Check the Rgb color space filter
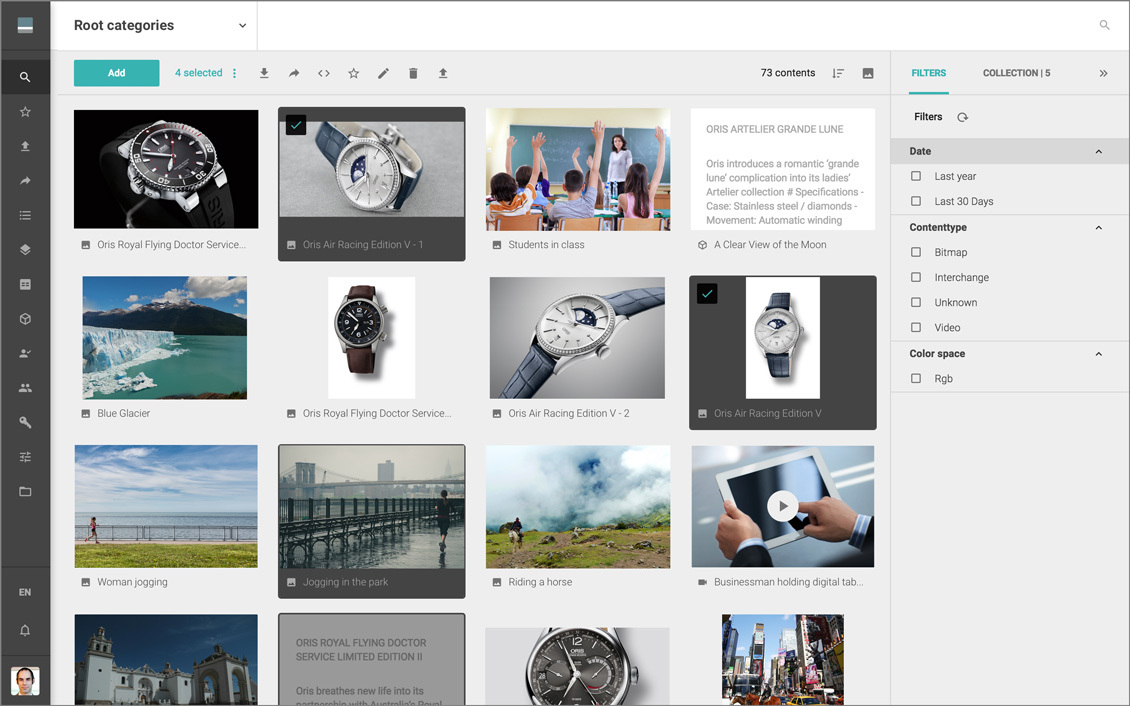Screen dimensions: 1130x706 click(916, 378)
